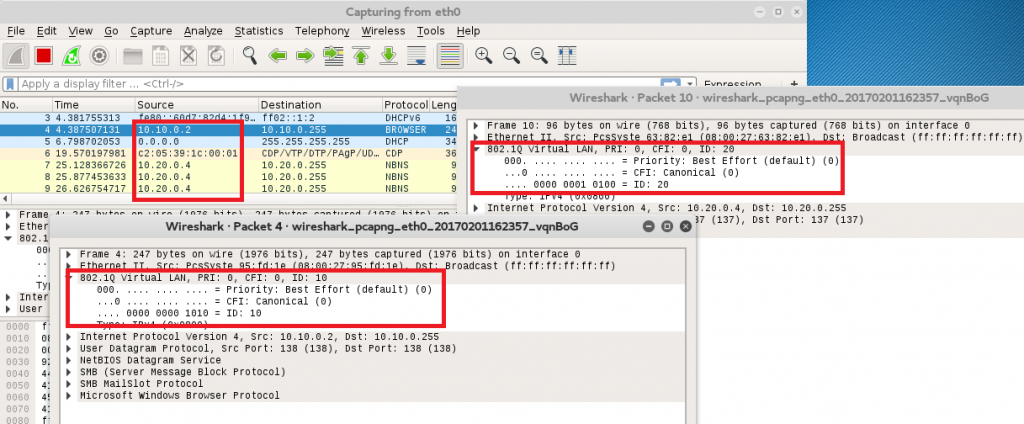Expand Ethernet II in Packet 4 window
1024x424 pixels.
71,266
